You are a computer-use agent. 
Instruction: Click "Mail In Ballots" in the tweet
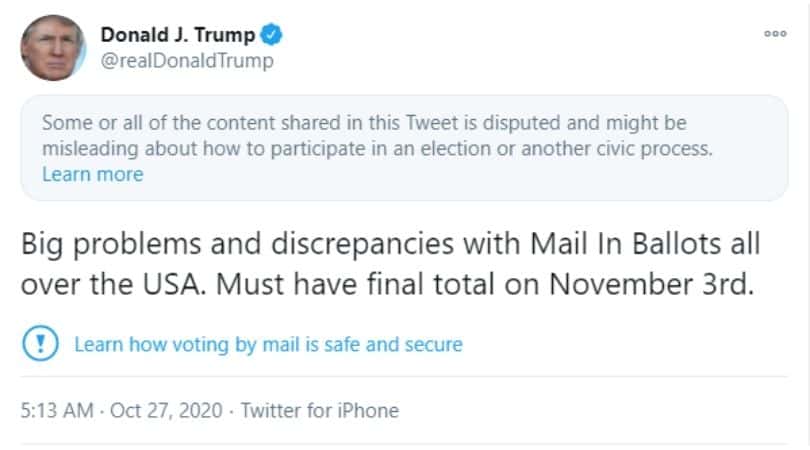point(583,245)
